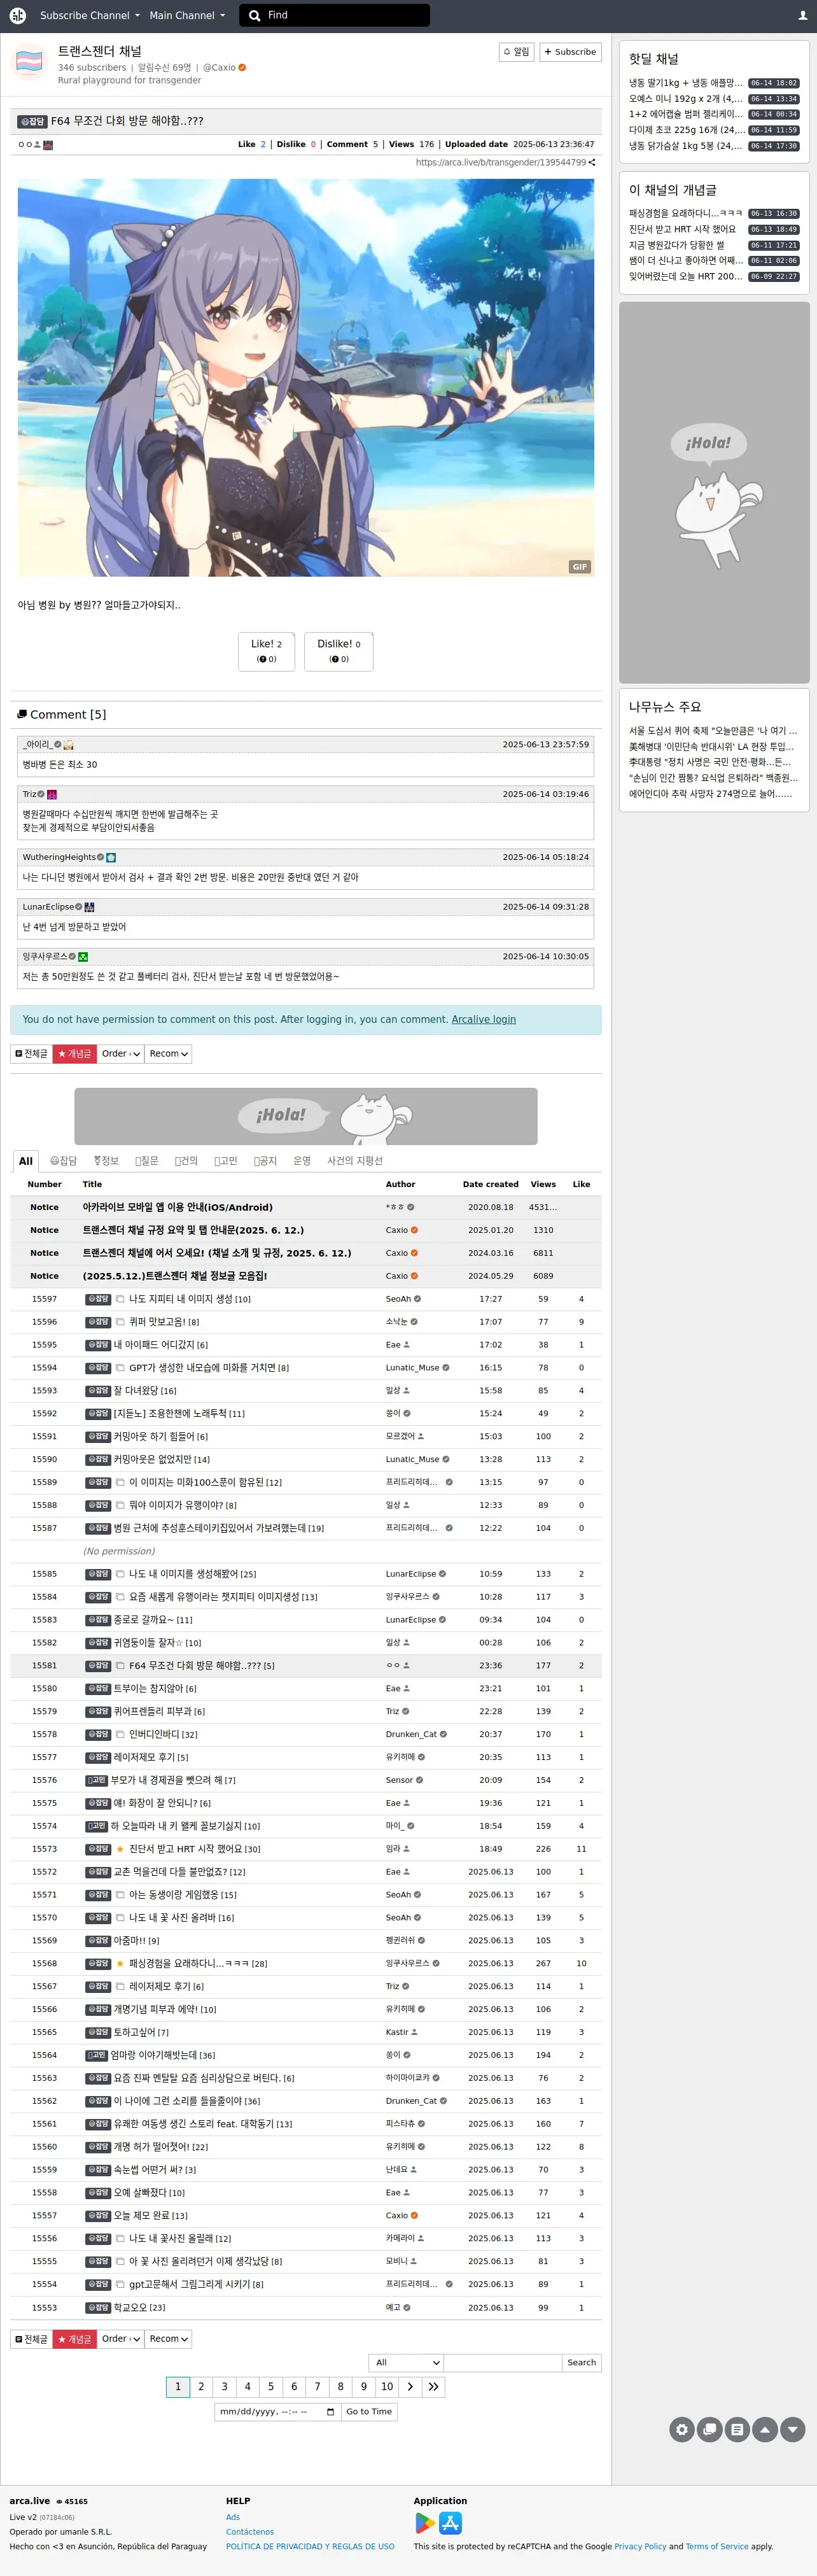
Task: Go to next page with the single chevron
Action: pyautogui.click(x=410, y=2386)
